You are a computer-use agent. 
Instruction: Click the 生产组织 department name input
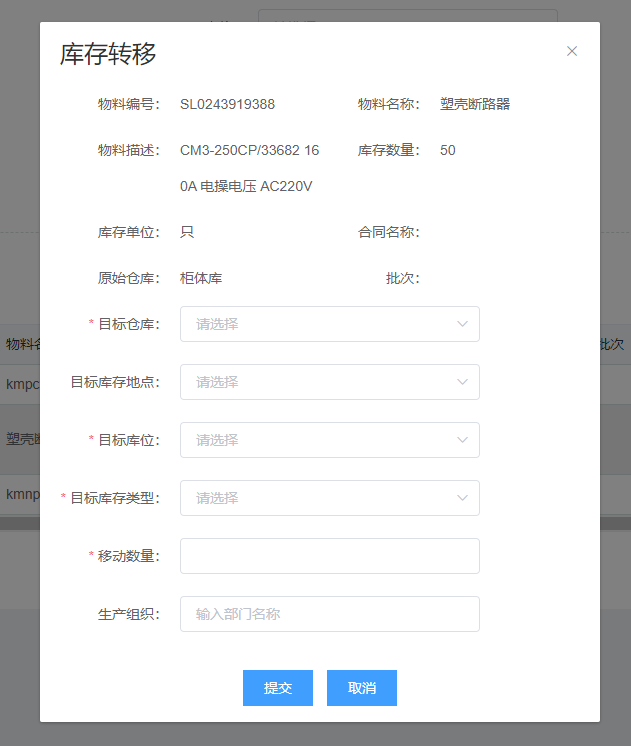pos(329,614)
